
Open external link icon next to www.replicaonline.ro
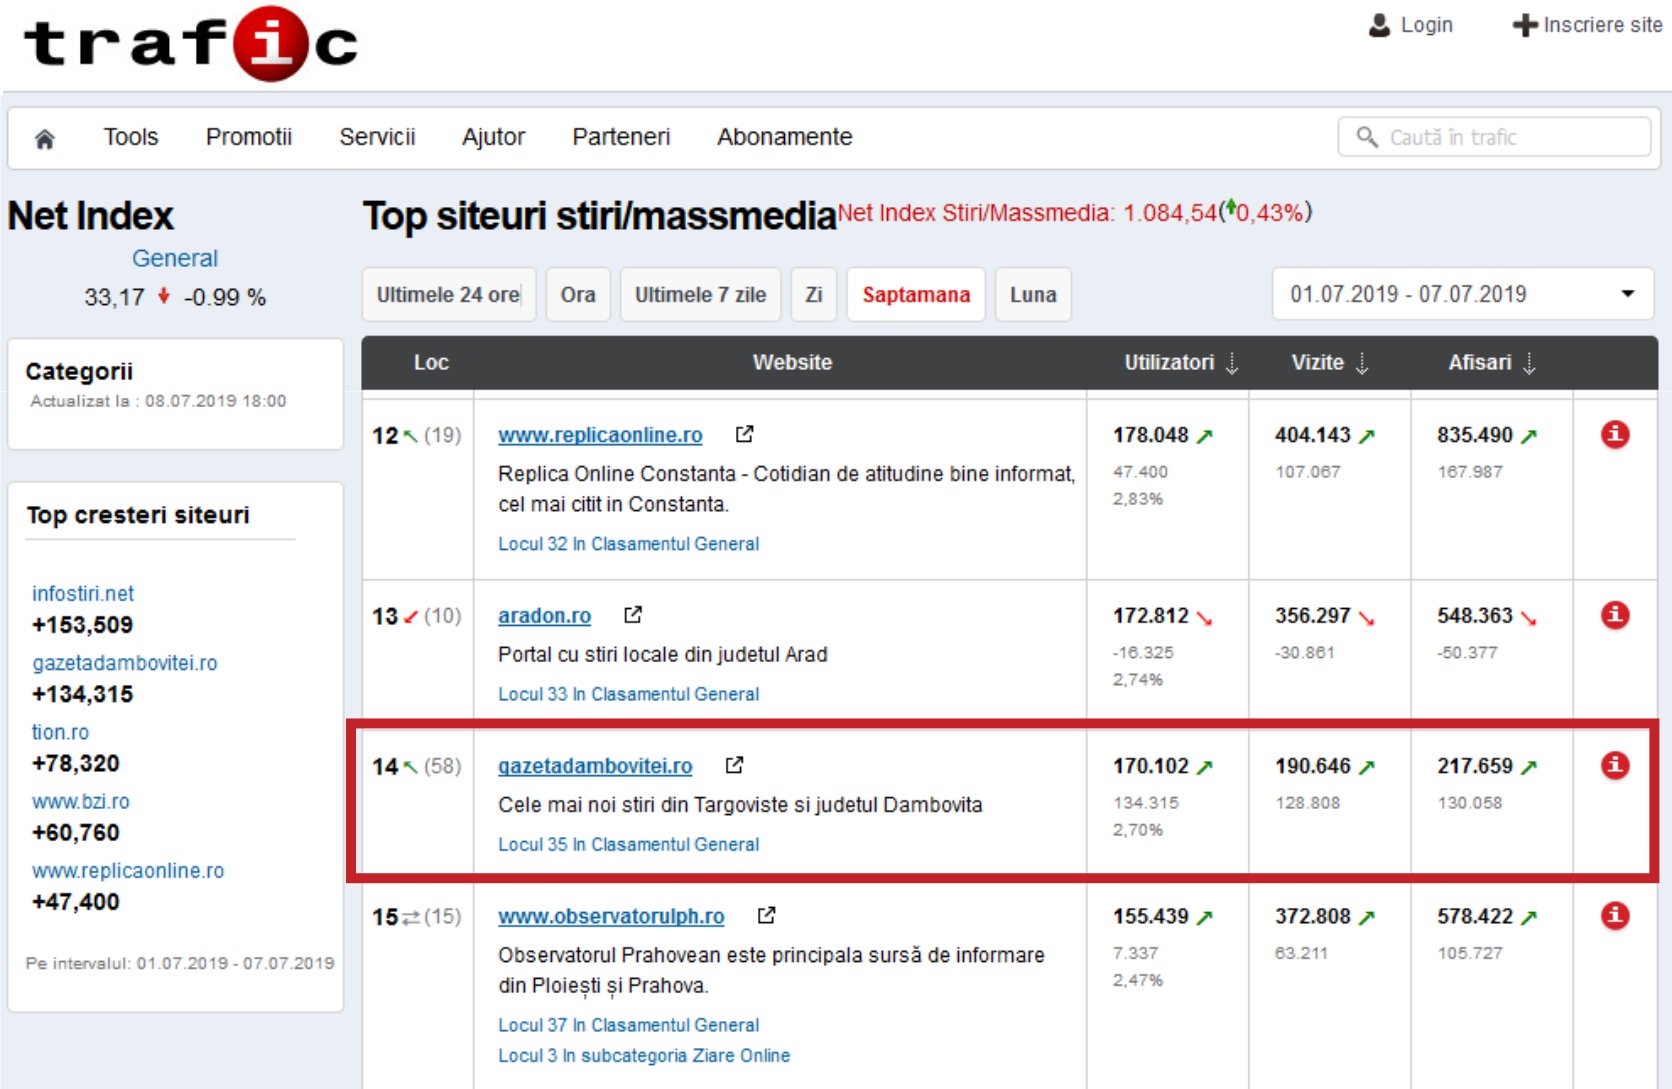click(744, 434)
